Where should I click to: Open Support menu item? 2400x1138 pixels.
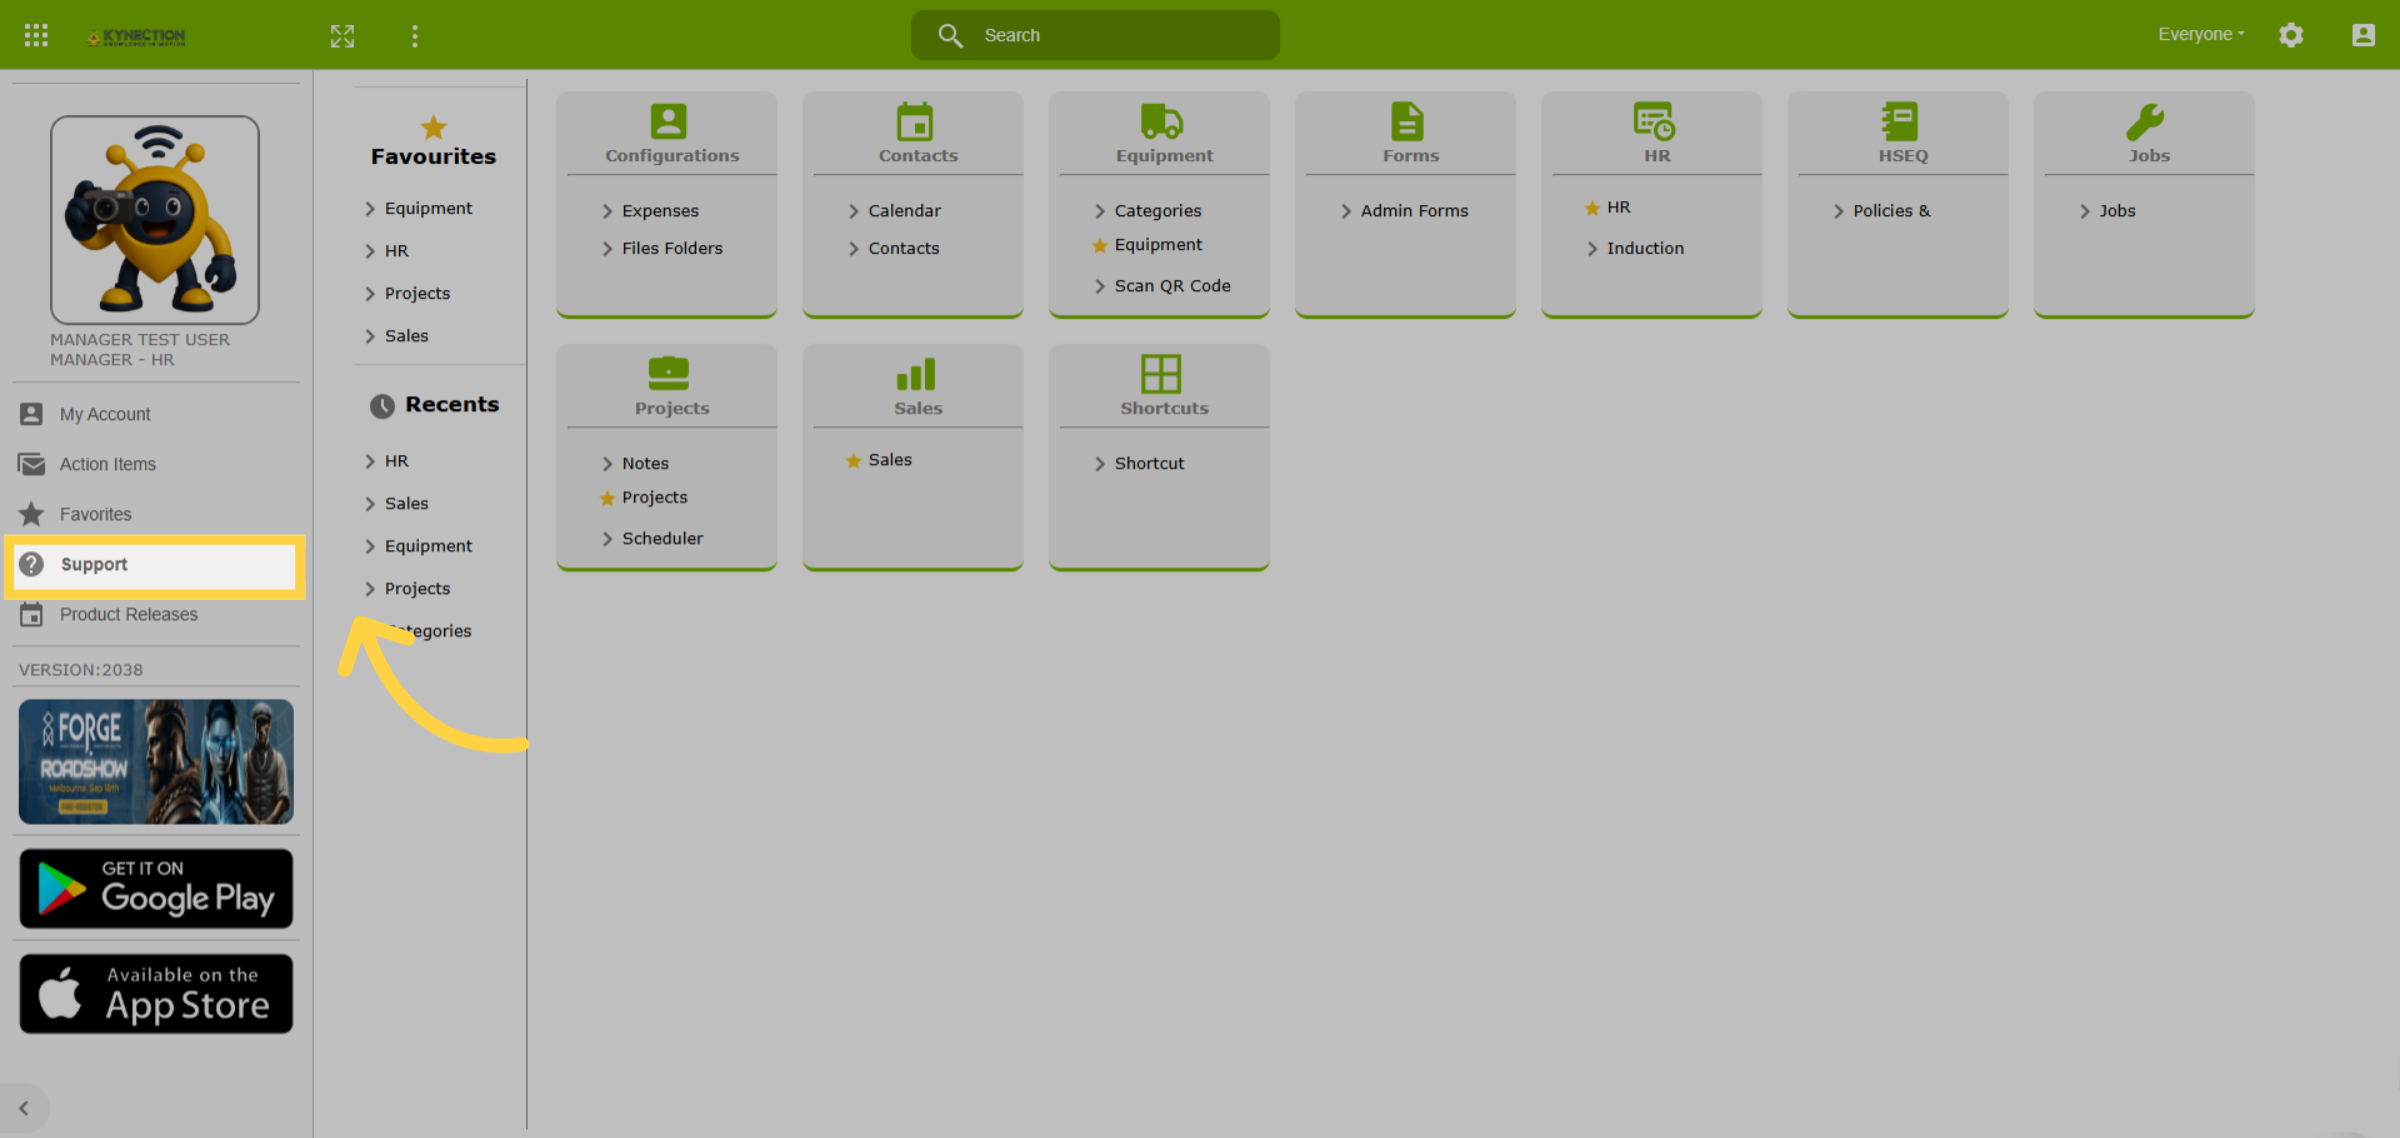click(156, 564)
